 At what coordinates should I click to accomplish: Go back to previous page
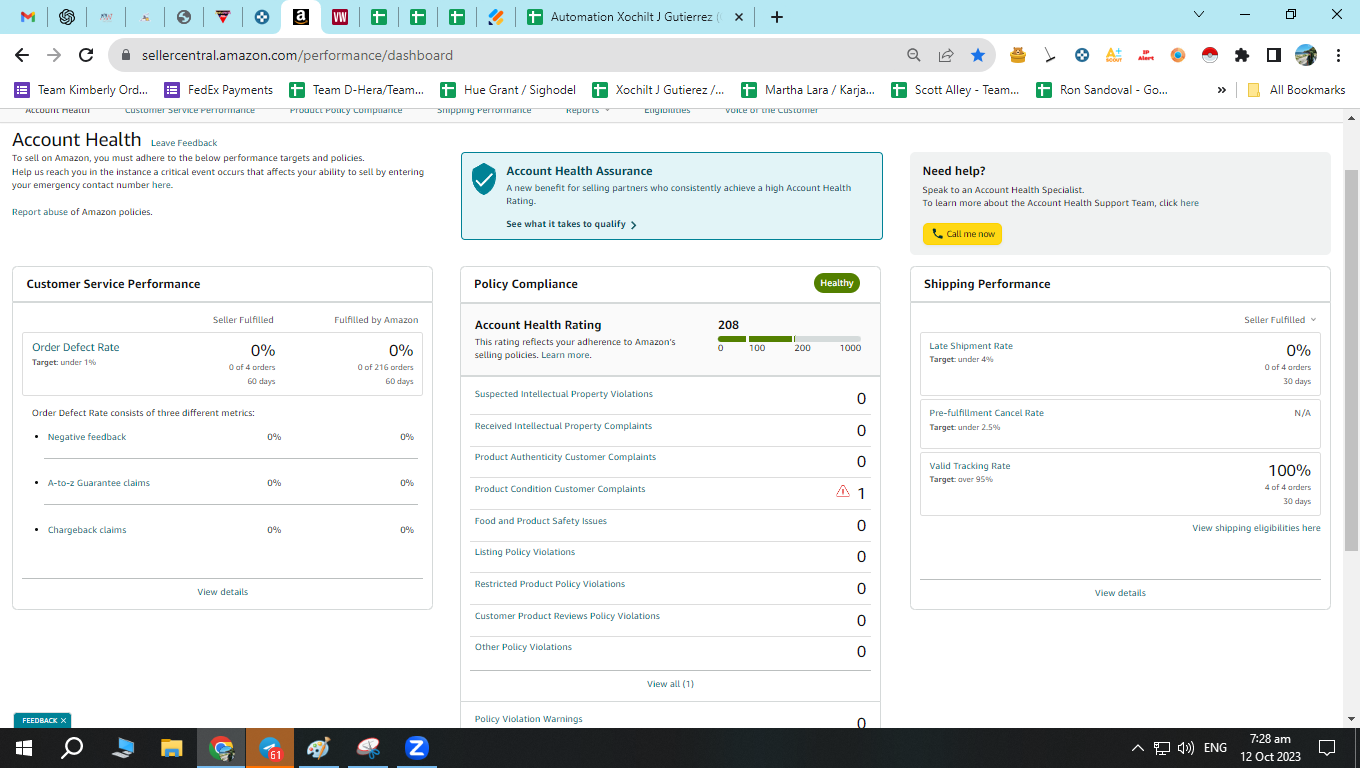point(22,55)
